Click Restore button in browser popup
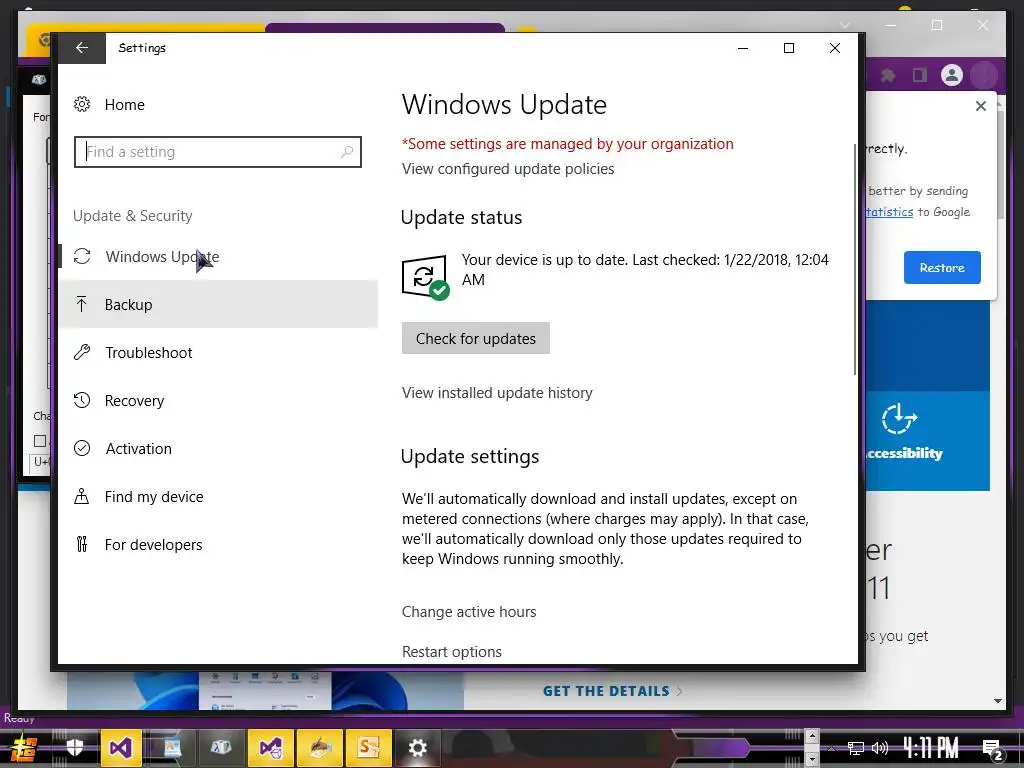Viewport: 1024px width, 768px height. point(942,267)
